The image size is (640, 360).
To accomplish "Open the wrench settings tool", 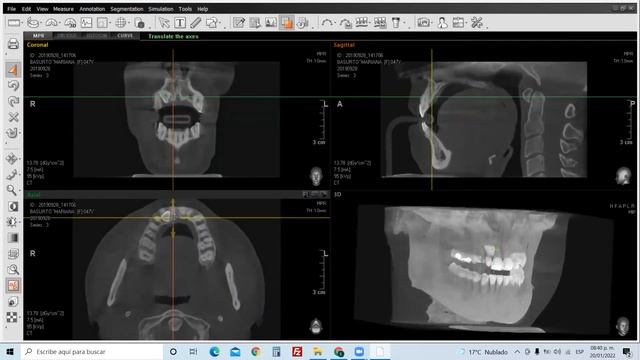I will click(x=477, y=23).
